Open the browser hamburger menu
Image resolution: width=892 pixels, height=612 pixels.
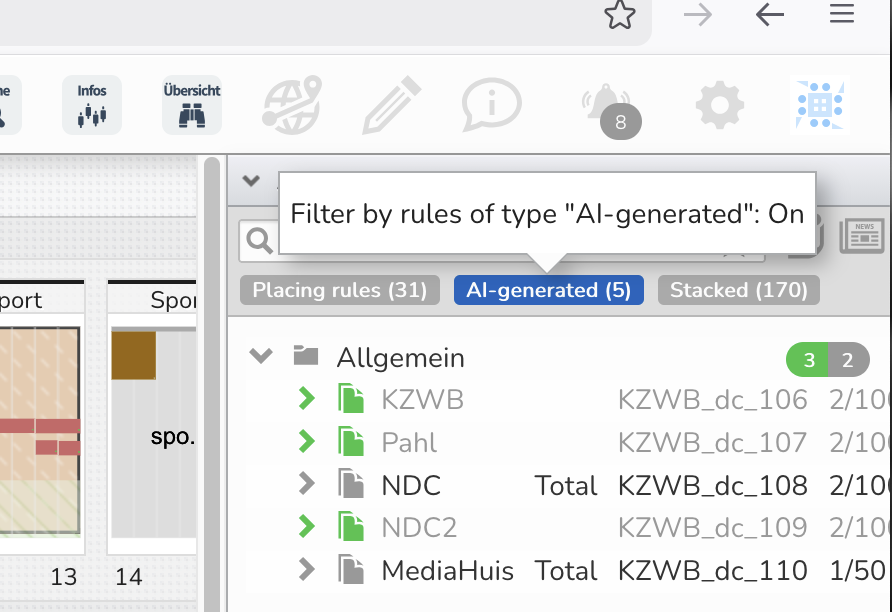(842, 15)
